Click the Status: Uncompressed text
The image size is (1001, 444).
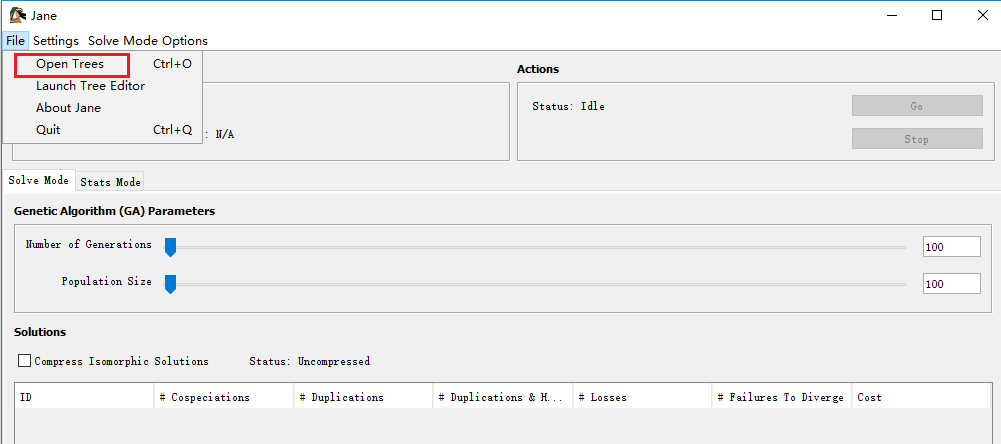310,361
